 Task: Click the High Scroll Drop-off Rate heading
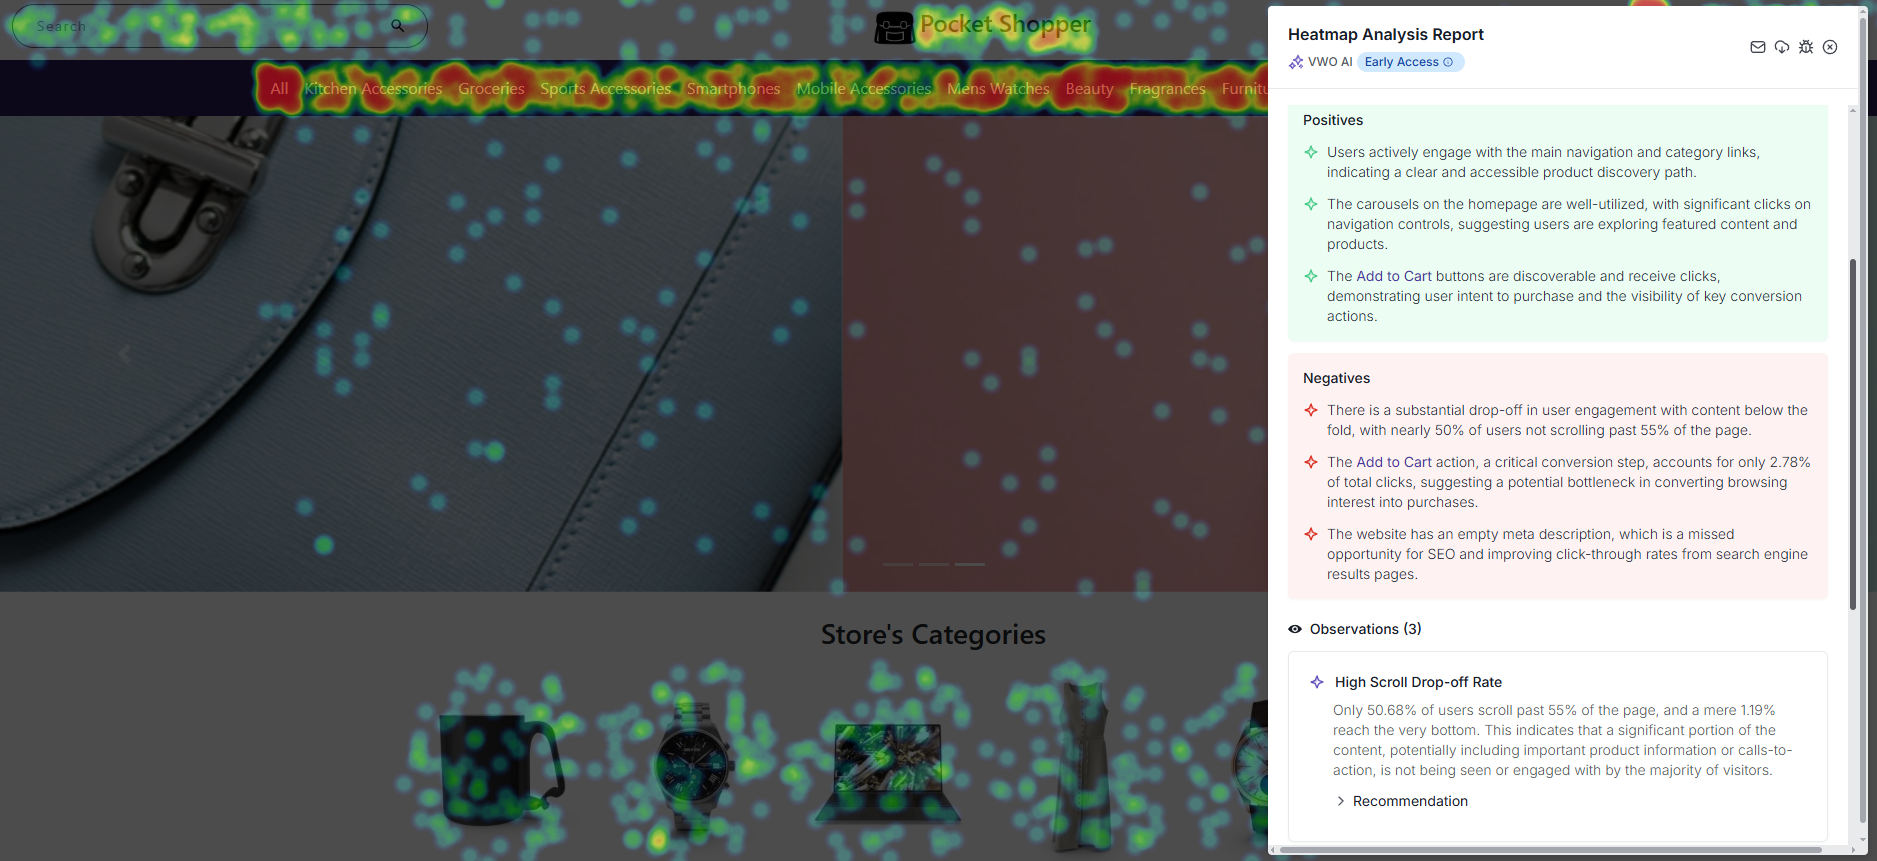[x=1418, y=682]
